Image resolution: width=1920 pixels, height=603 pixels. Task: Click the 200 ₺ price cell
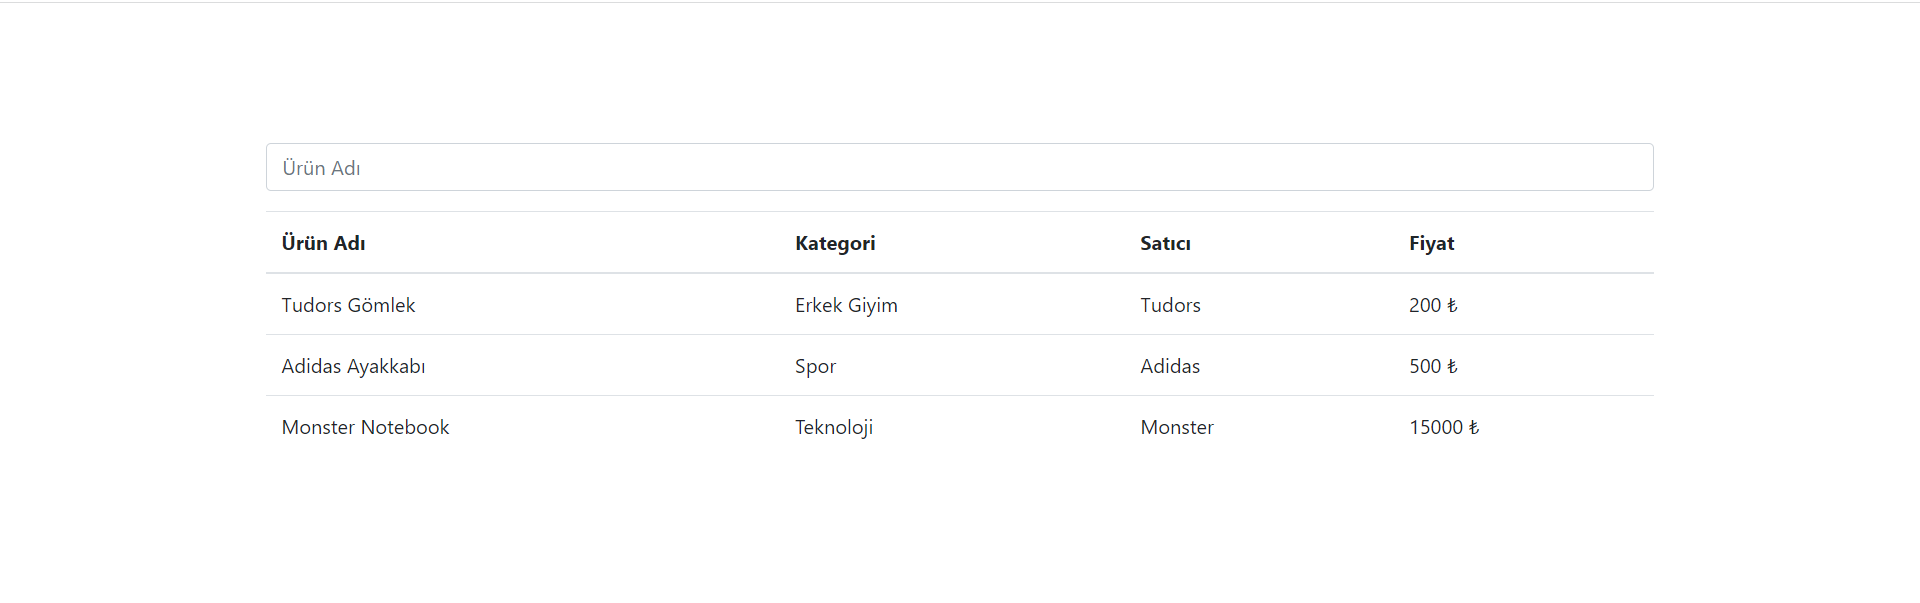point(1433,305)
